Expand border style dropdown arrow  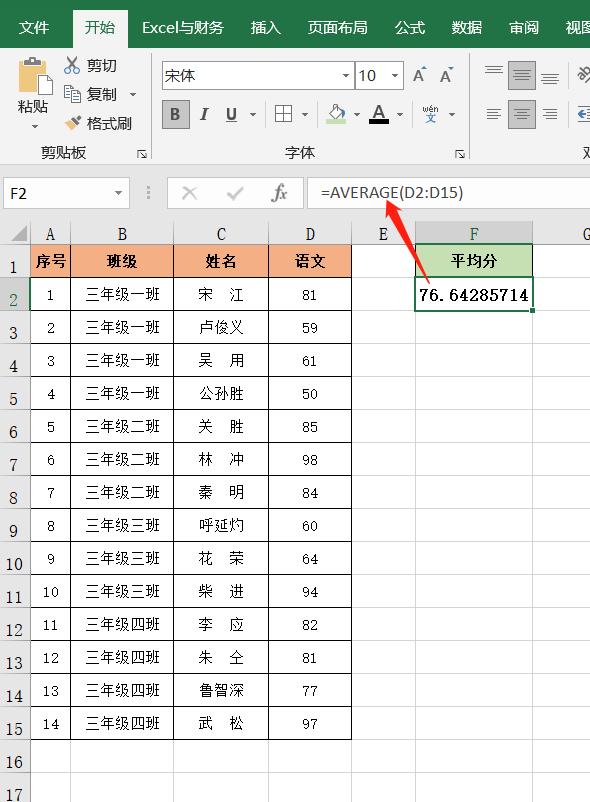coord(305,114)
